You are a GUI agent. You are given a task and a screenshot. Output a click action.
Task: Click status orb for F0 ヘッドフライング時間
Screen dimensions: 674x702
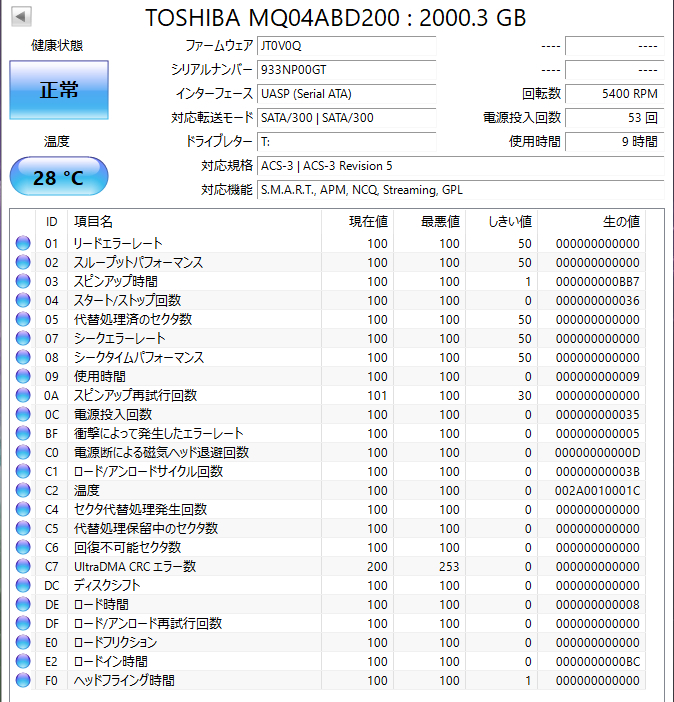pyautogui.click(x=23, y=681)
